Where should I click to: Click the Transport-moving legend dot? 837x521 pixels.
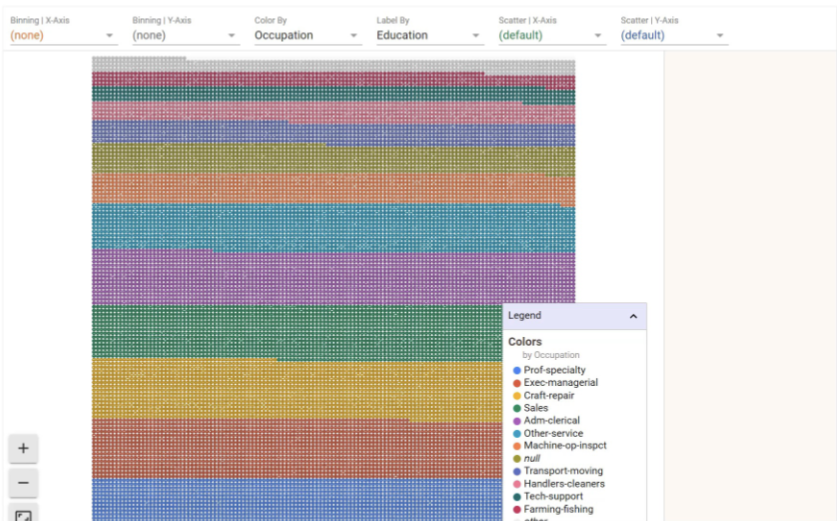point(517,471)
